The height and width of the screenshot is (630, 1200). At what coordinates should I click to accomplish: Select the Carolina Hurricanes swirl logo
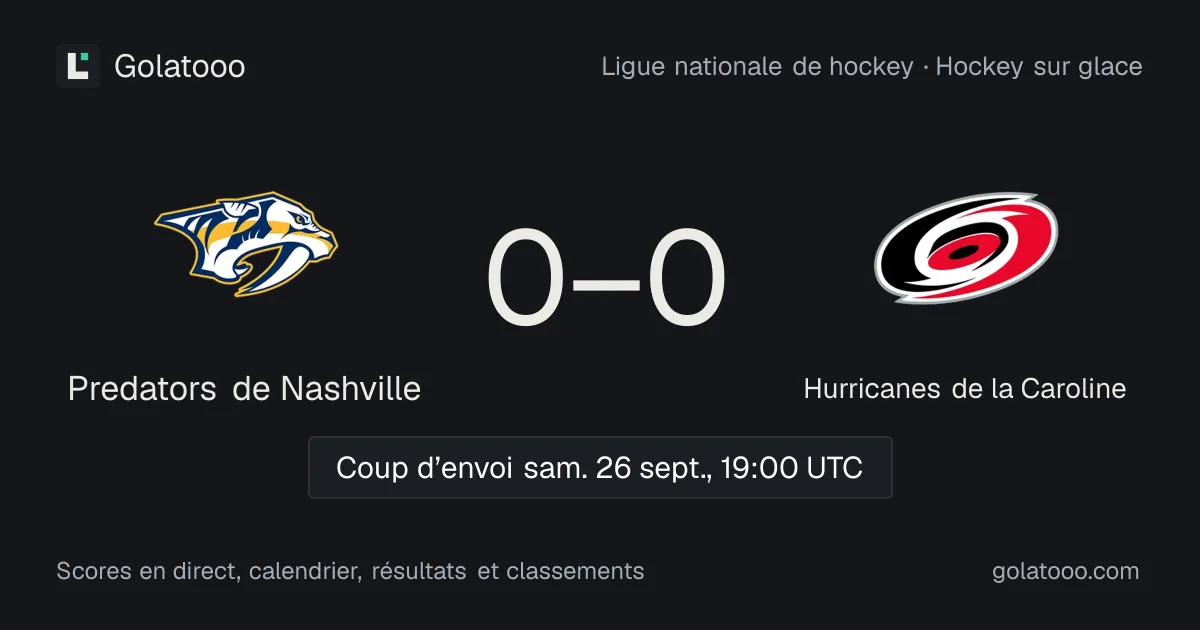[966, 247]
